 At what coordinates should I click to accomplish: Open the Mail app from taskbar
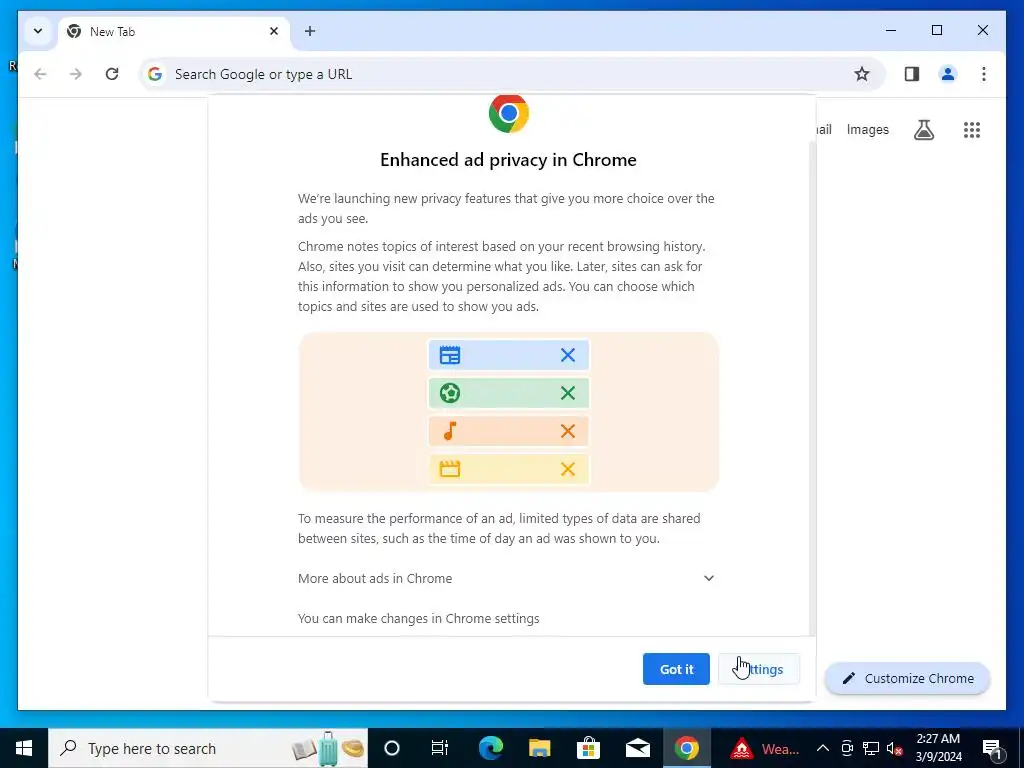tap(637, 748)
